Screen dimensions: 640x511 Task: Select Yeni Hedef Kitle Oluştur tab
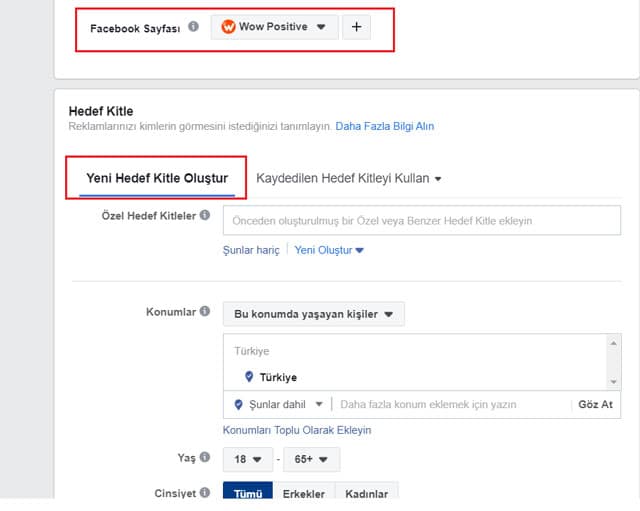[x=157, y=178]
